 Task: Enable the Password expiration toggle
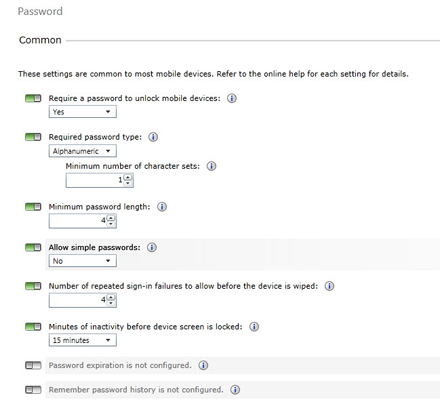pos(33,365)
